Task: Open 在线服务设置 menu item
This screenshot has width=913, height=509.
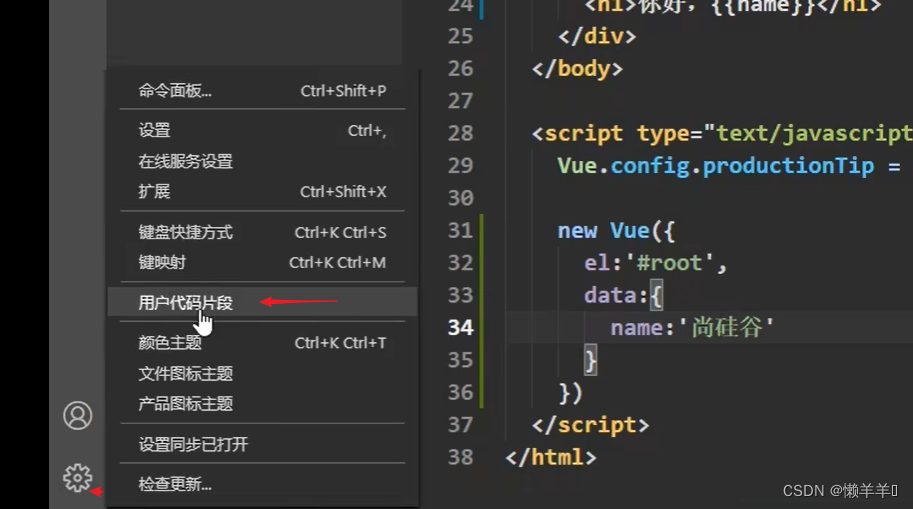Action: pos(262,161)
